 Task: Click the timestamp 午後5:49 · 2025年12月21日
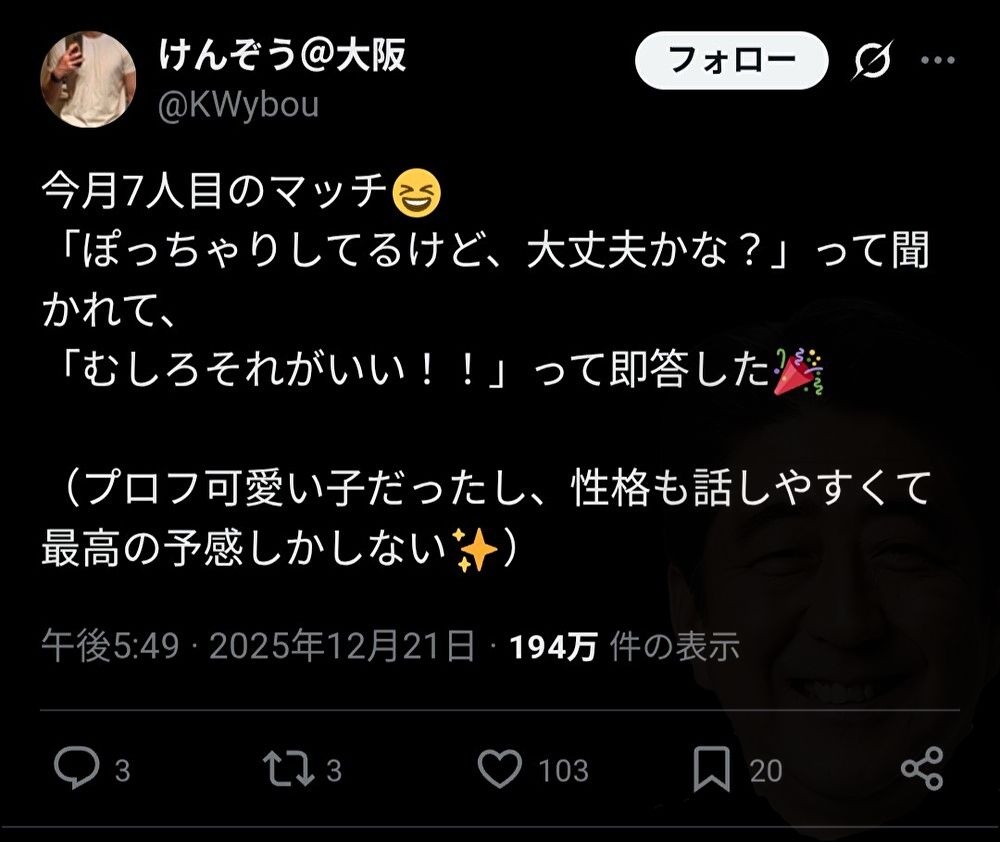tap(258, 646)
